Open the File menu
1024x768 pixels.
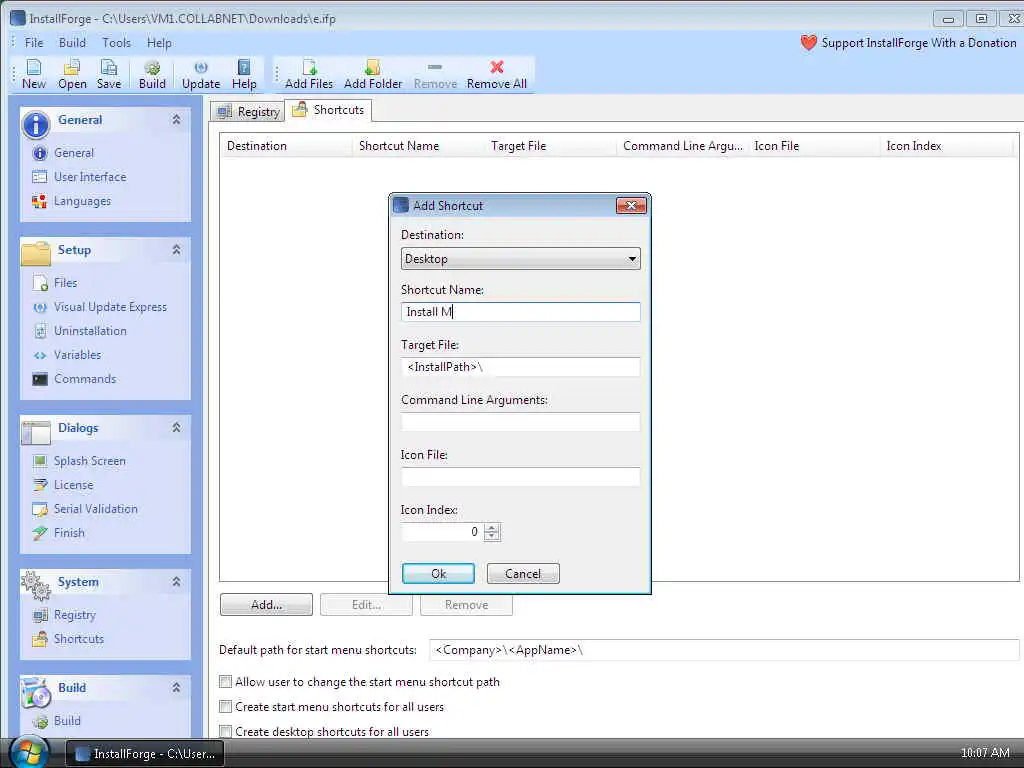pos(34,42)
